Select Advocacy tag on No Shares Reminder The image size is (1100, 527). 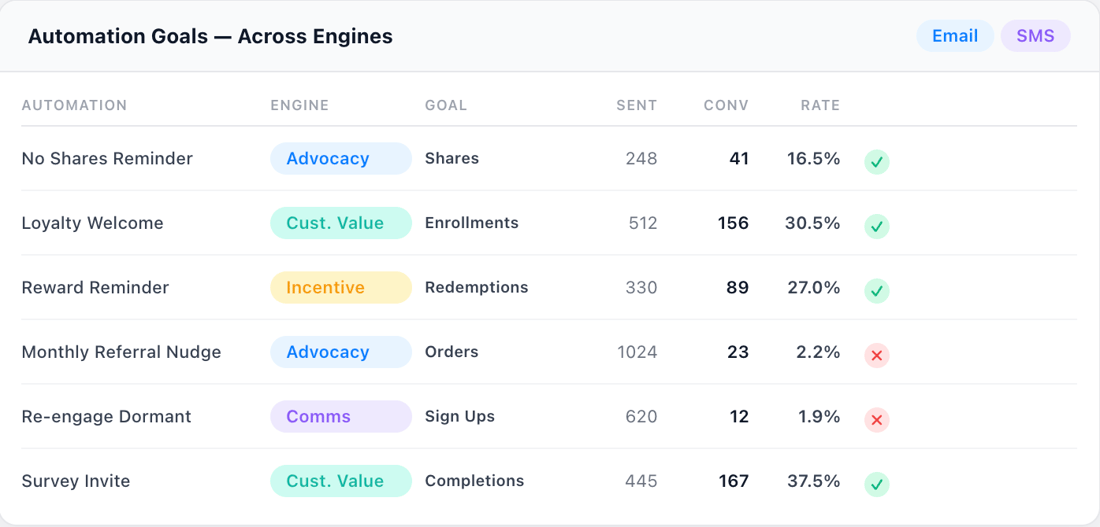pyautogui.click(x=340, y=158)
